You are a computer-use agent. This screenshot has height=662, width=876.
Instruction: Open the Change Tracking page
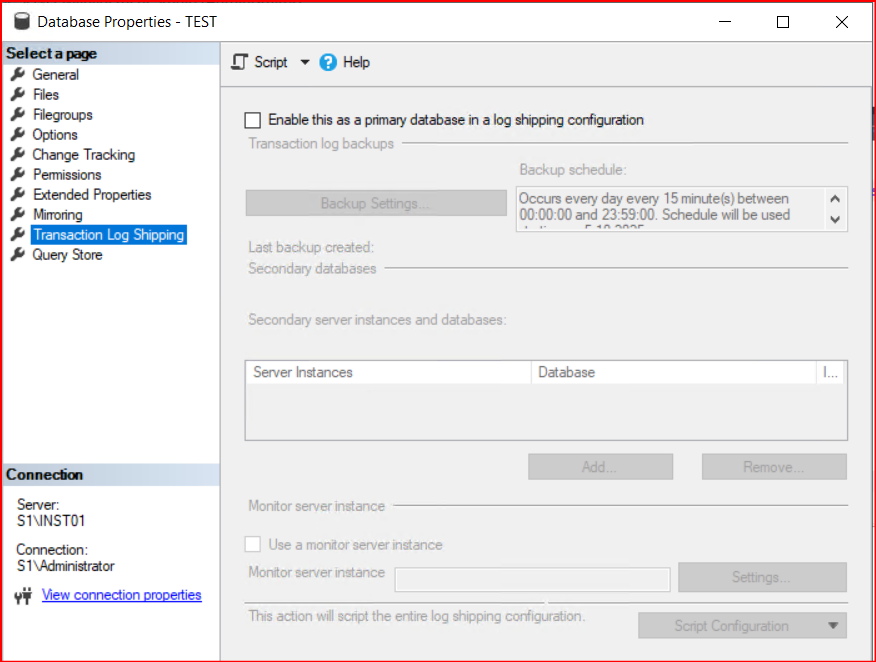[83, 154]
